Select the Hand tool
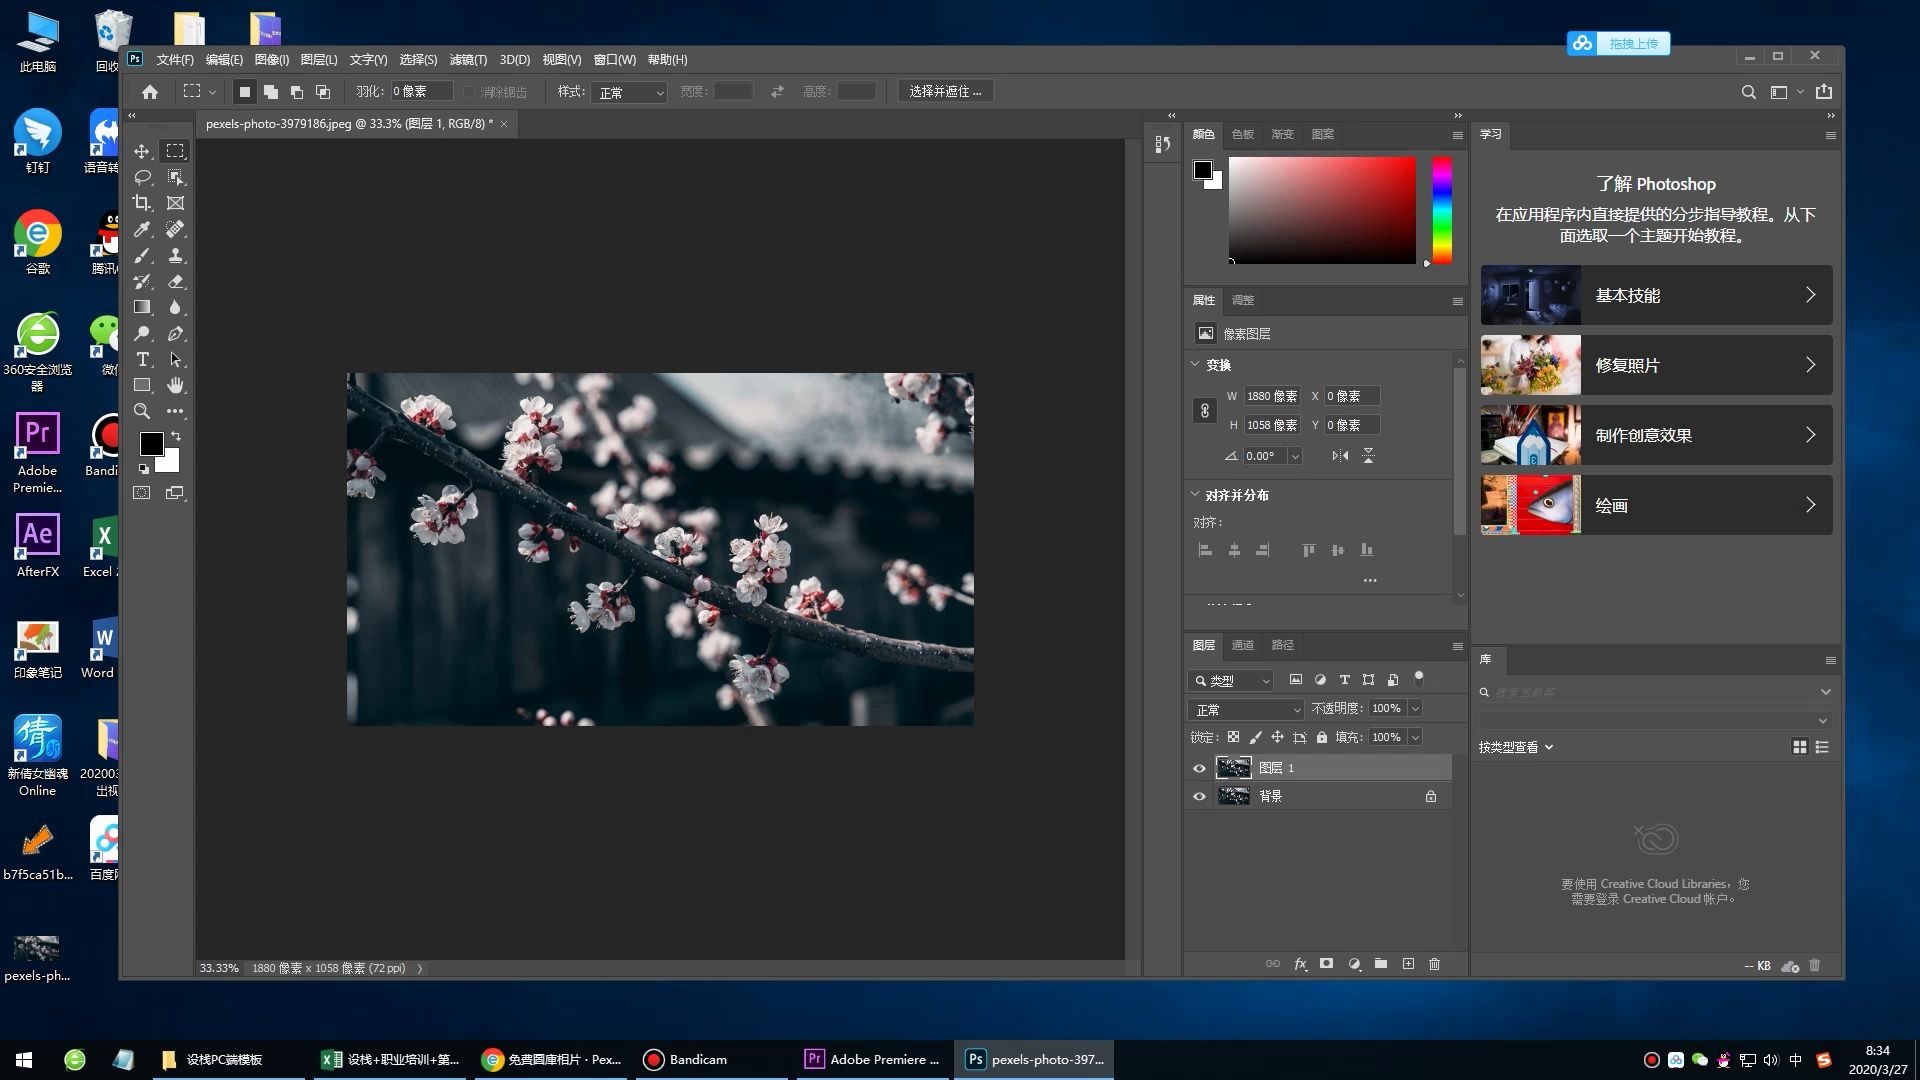Image resolution: width=1920 pixels, height=1080 pixels. [x=176, y=385]
